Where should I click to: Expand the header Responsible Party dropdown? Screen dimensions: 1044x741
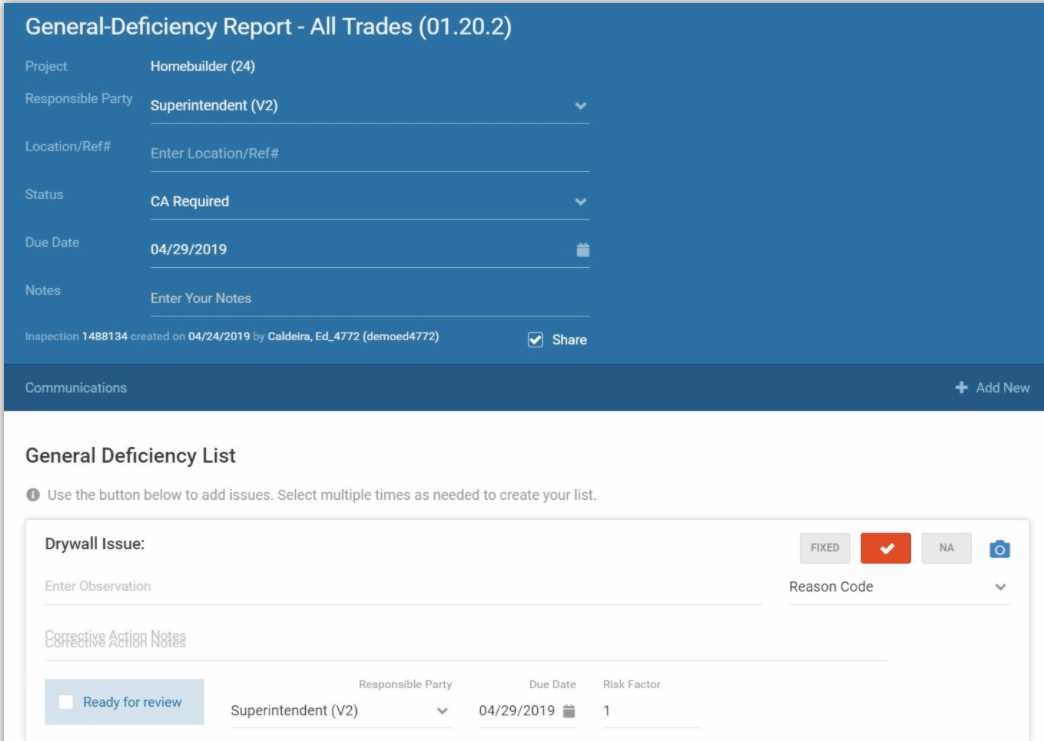click(580, 106)
